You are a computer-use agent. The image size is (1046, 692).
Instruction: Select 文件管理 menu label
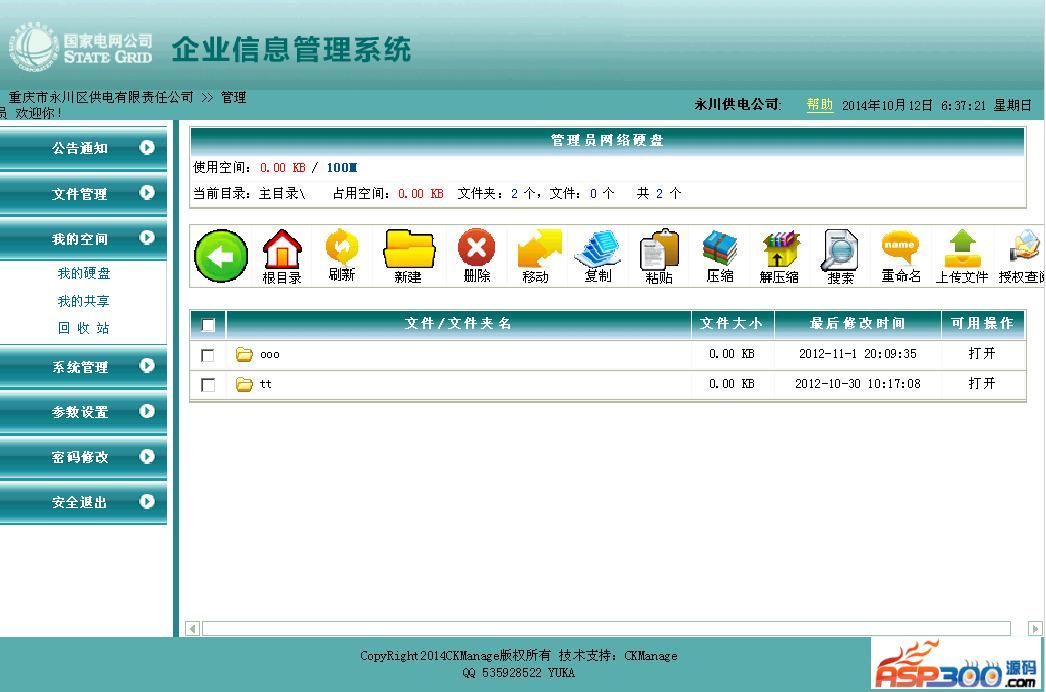tap(79, 194)
